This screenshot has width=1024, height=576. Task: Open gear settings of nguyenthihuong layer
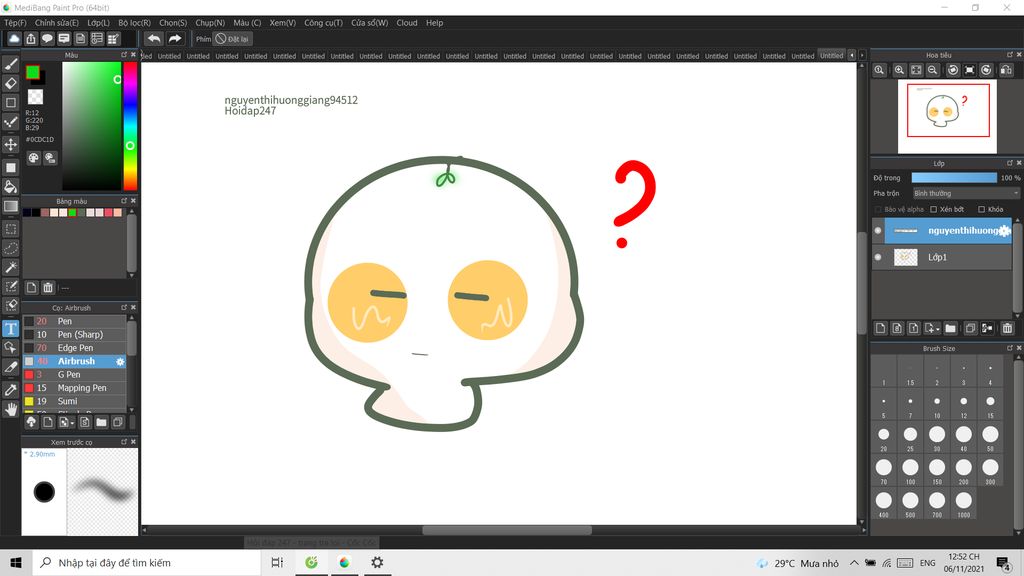[1004, 231]
